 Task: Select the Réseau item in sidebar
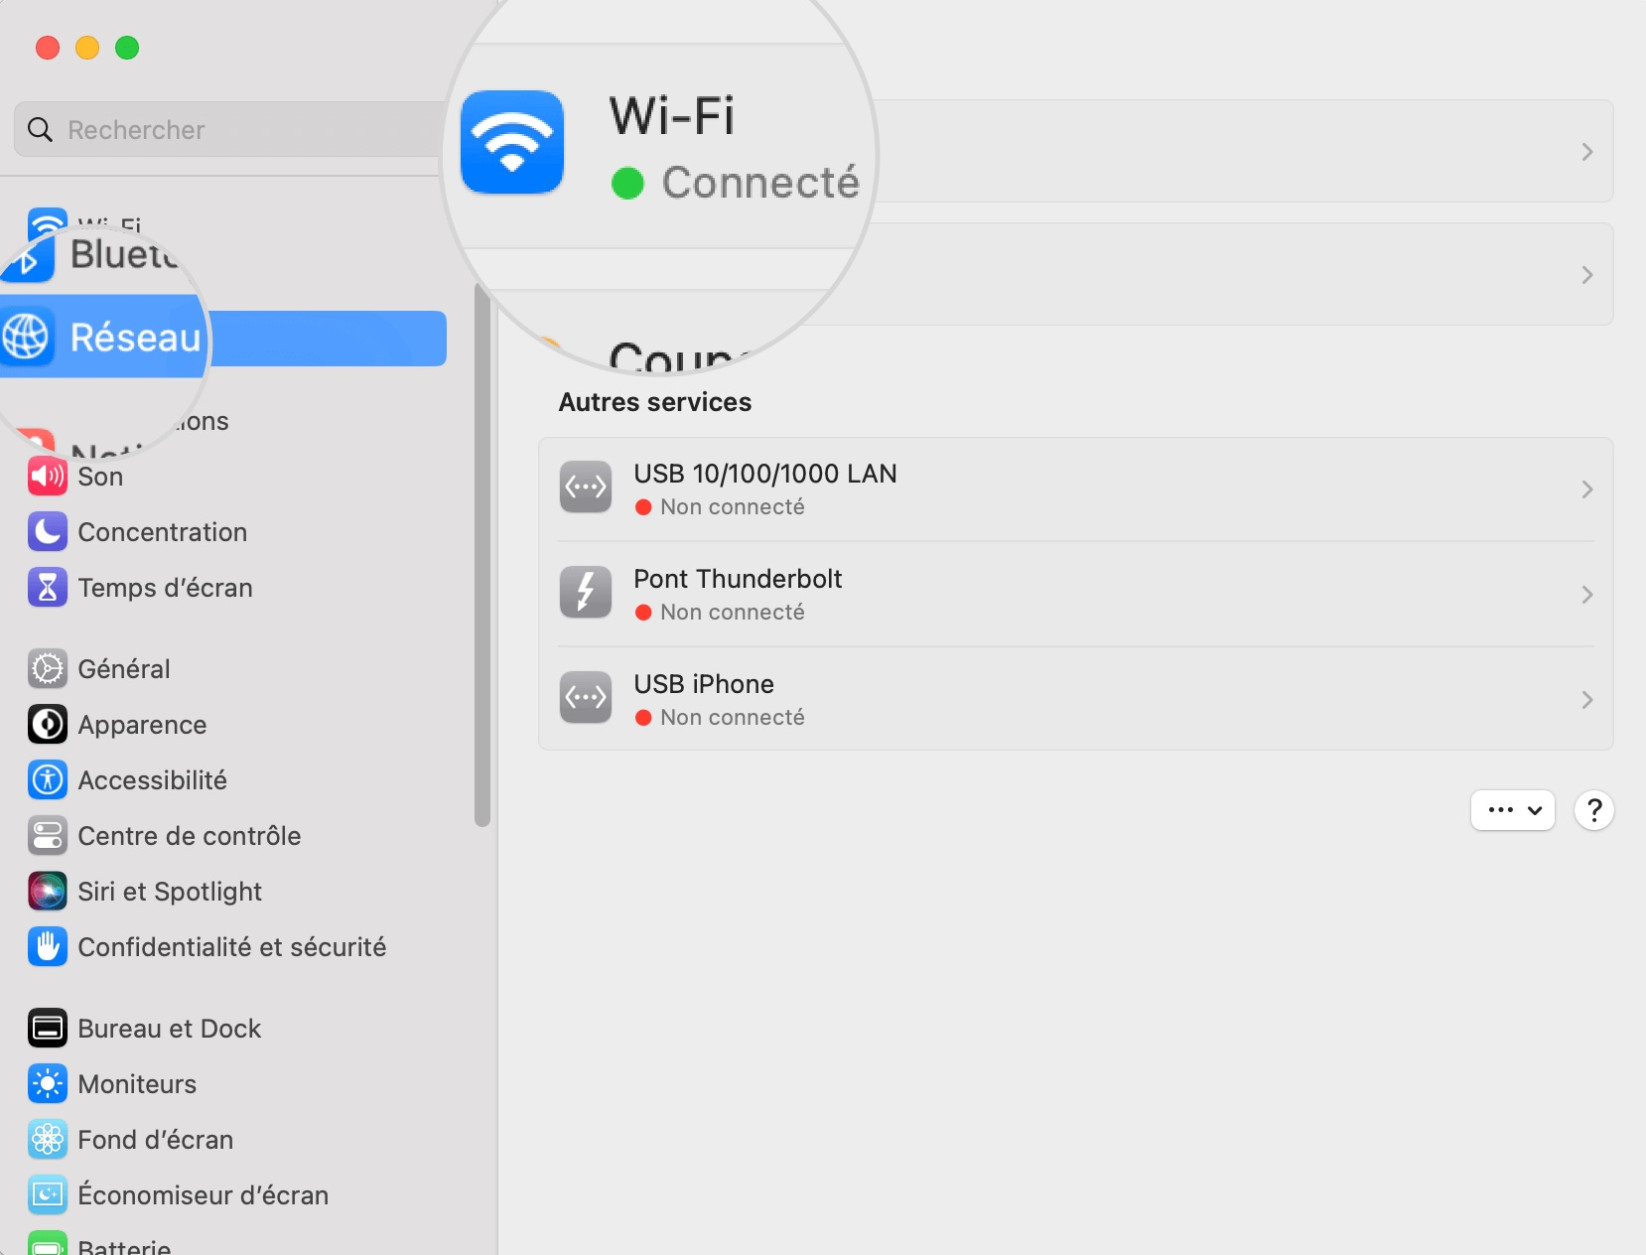tap(223, 338)
